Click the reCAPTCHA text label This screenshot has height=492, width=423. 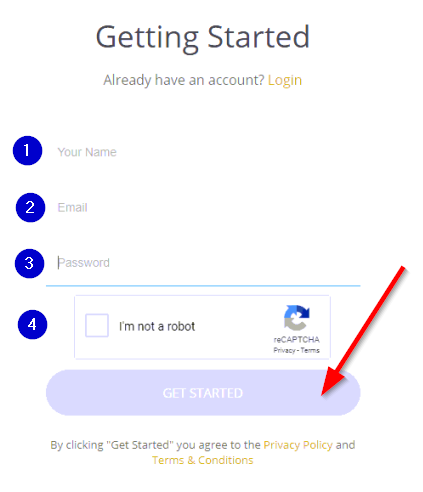[x=297, y=340]
